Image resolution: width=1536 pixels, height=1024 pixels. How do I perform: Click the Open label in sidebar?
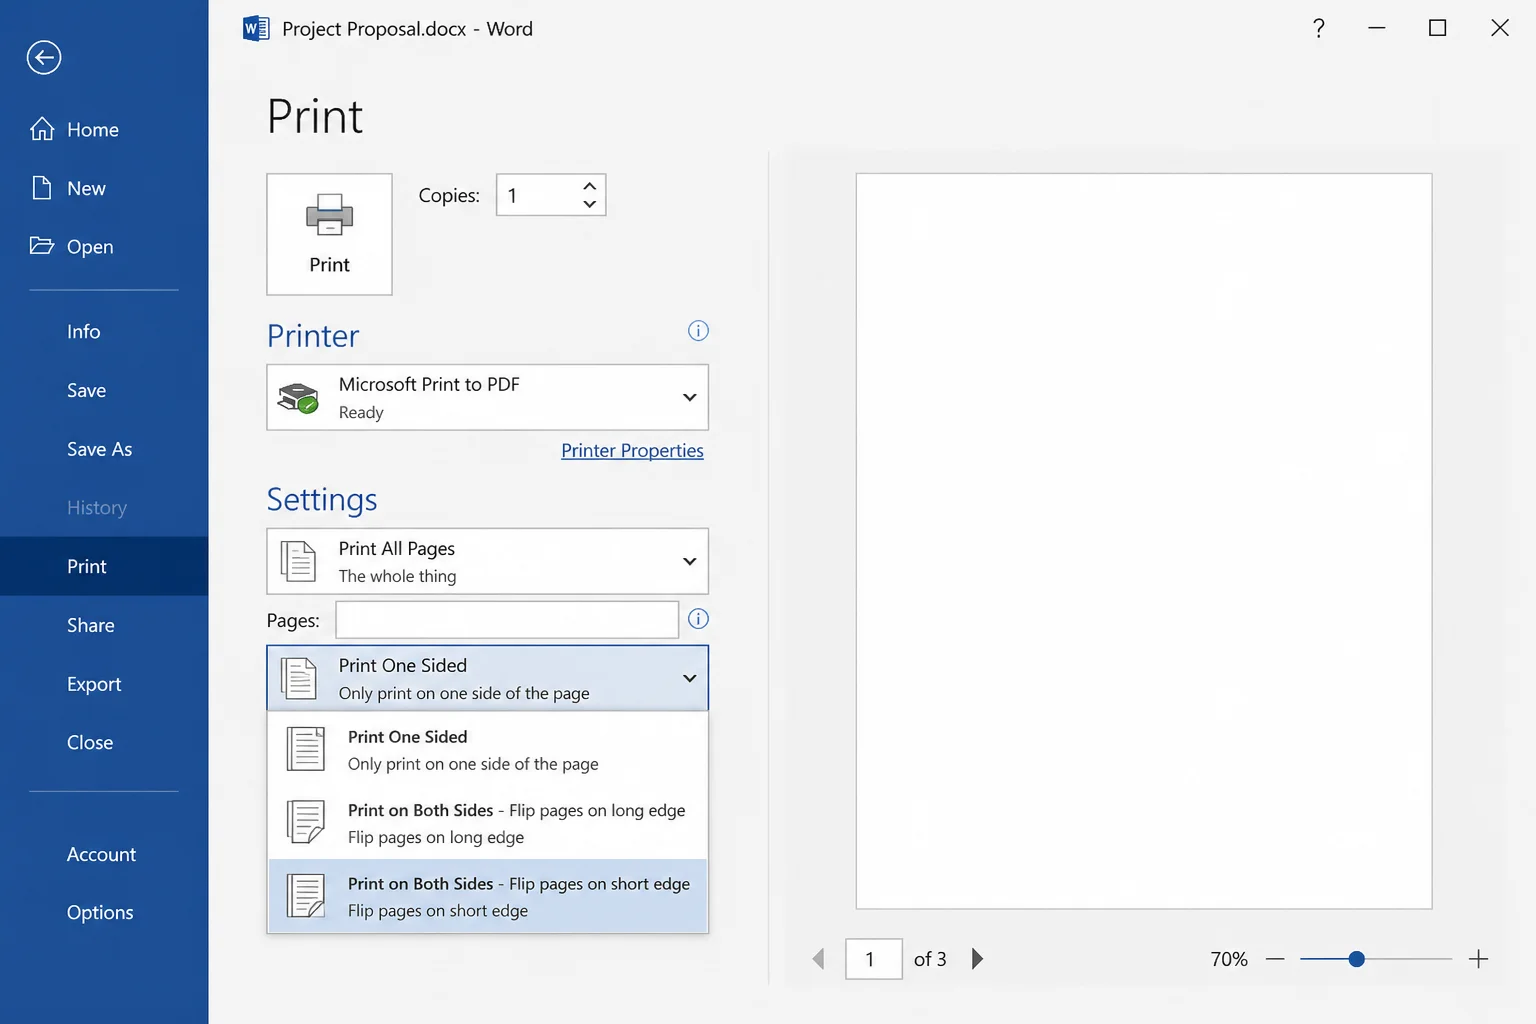click(x=90, y=247)
